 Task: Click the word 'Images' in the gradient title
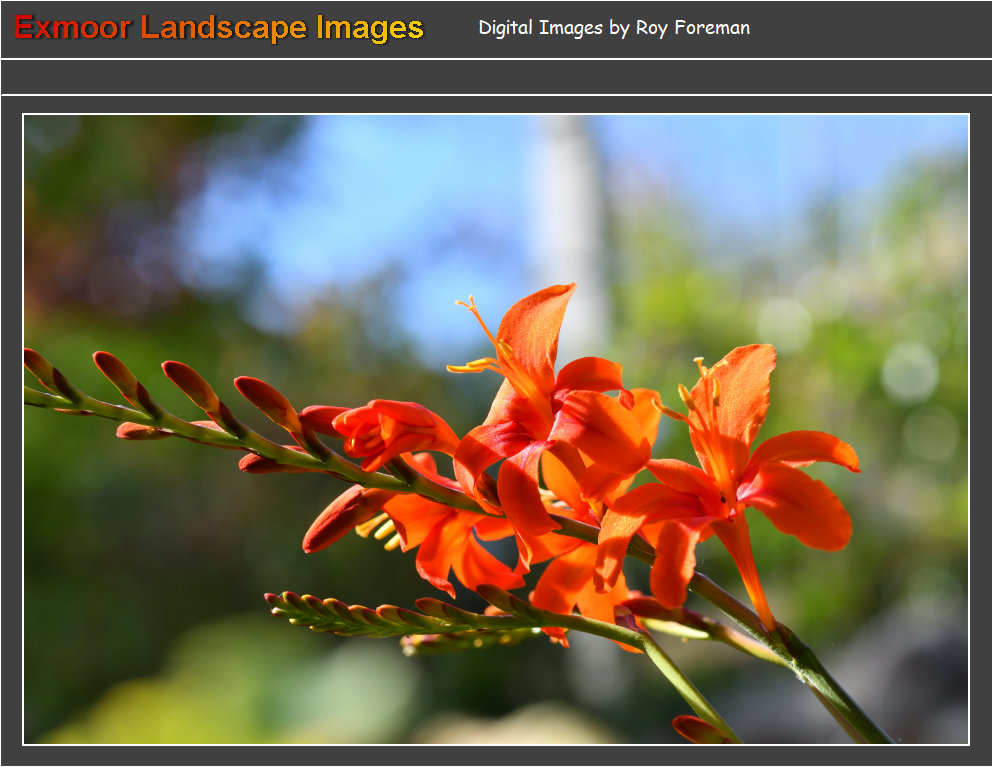(370, 28)
